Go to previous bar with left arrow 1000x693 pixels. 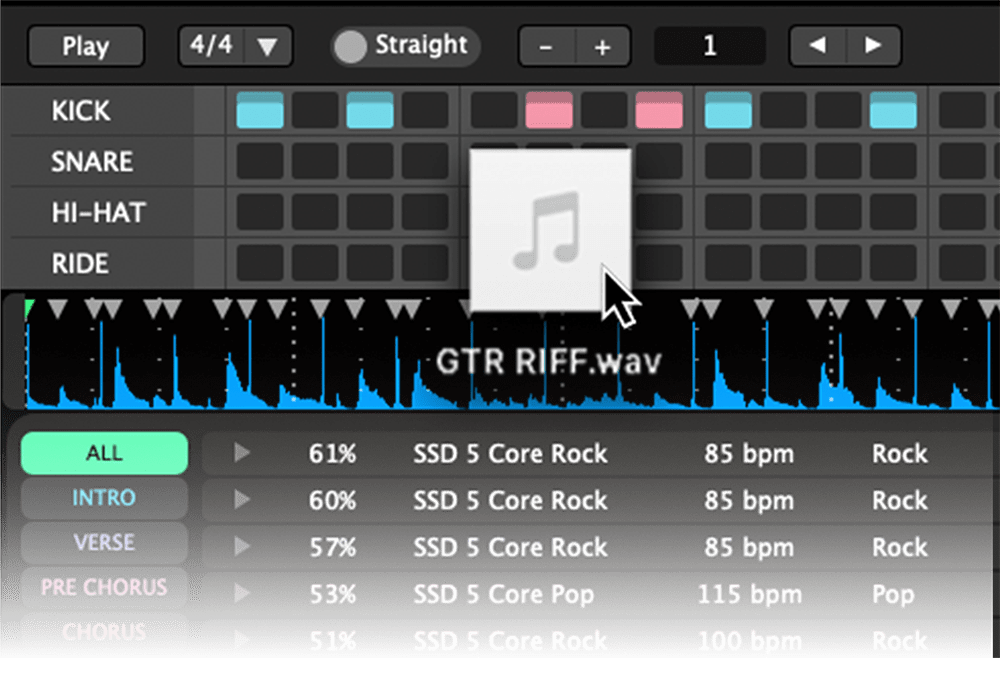click(817, 46)
